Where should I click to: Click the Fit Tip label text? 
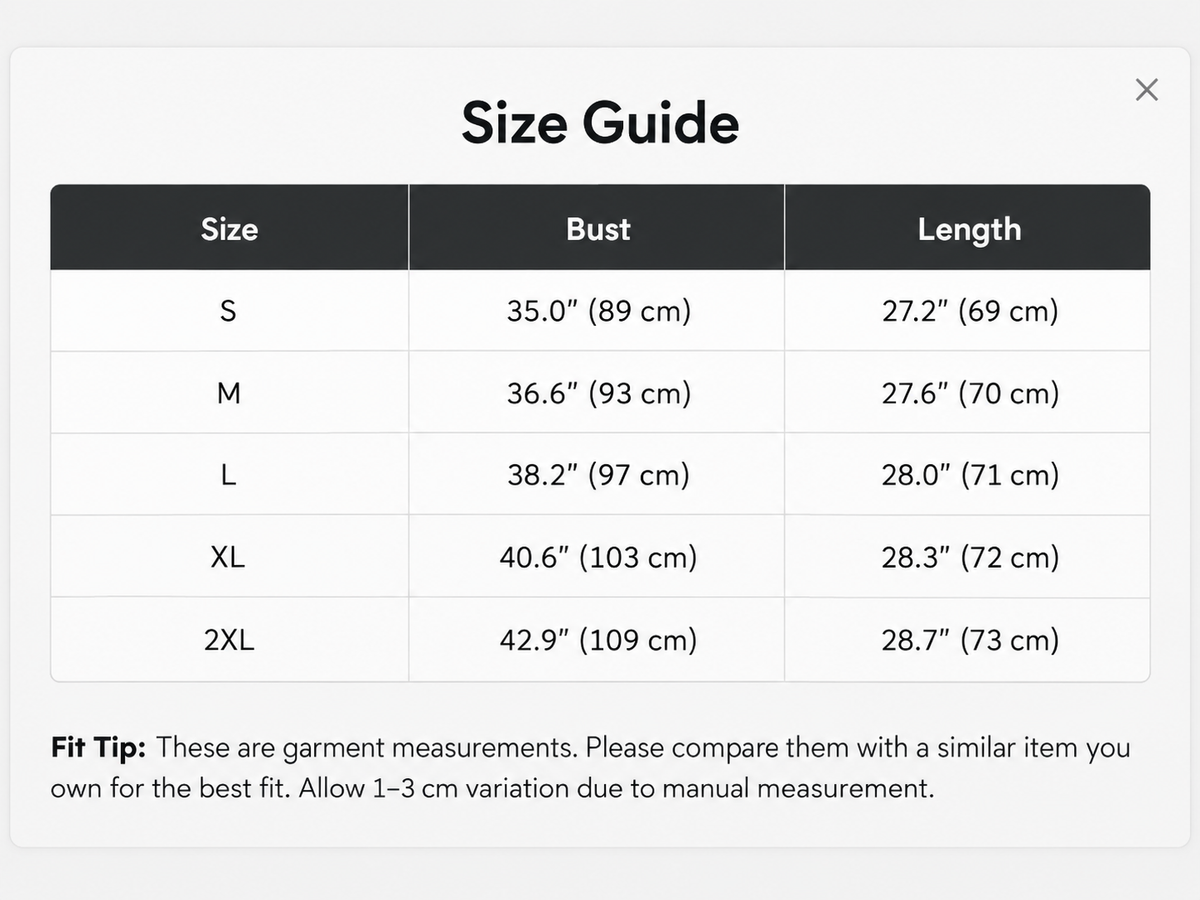point(99,748)
